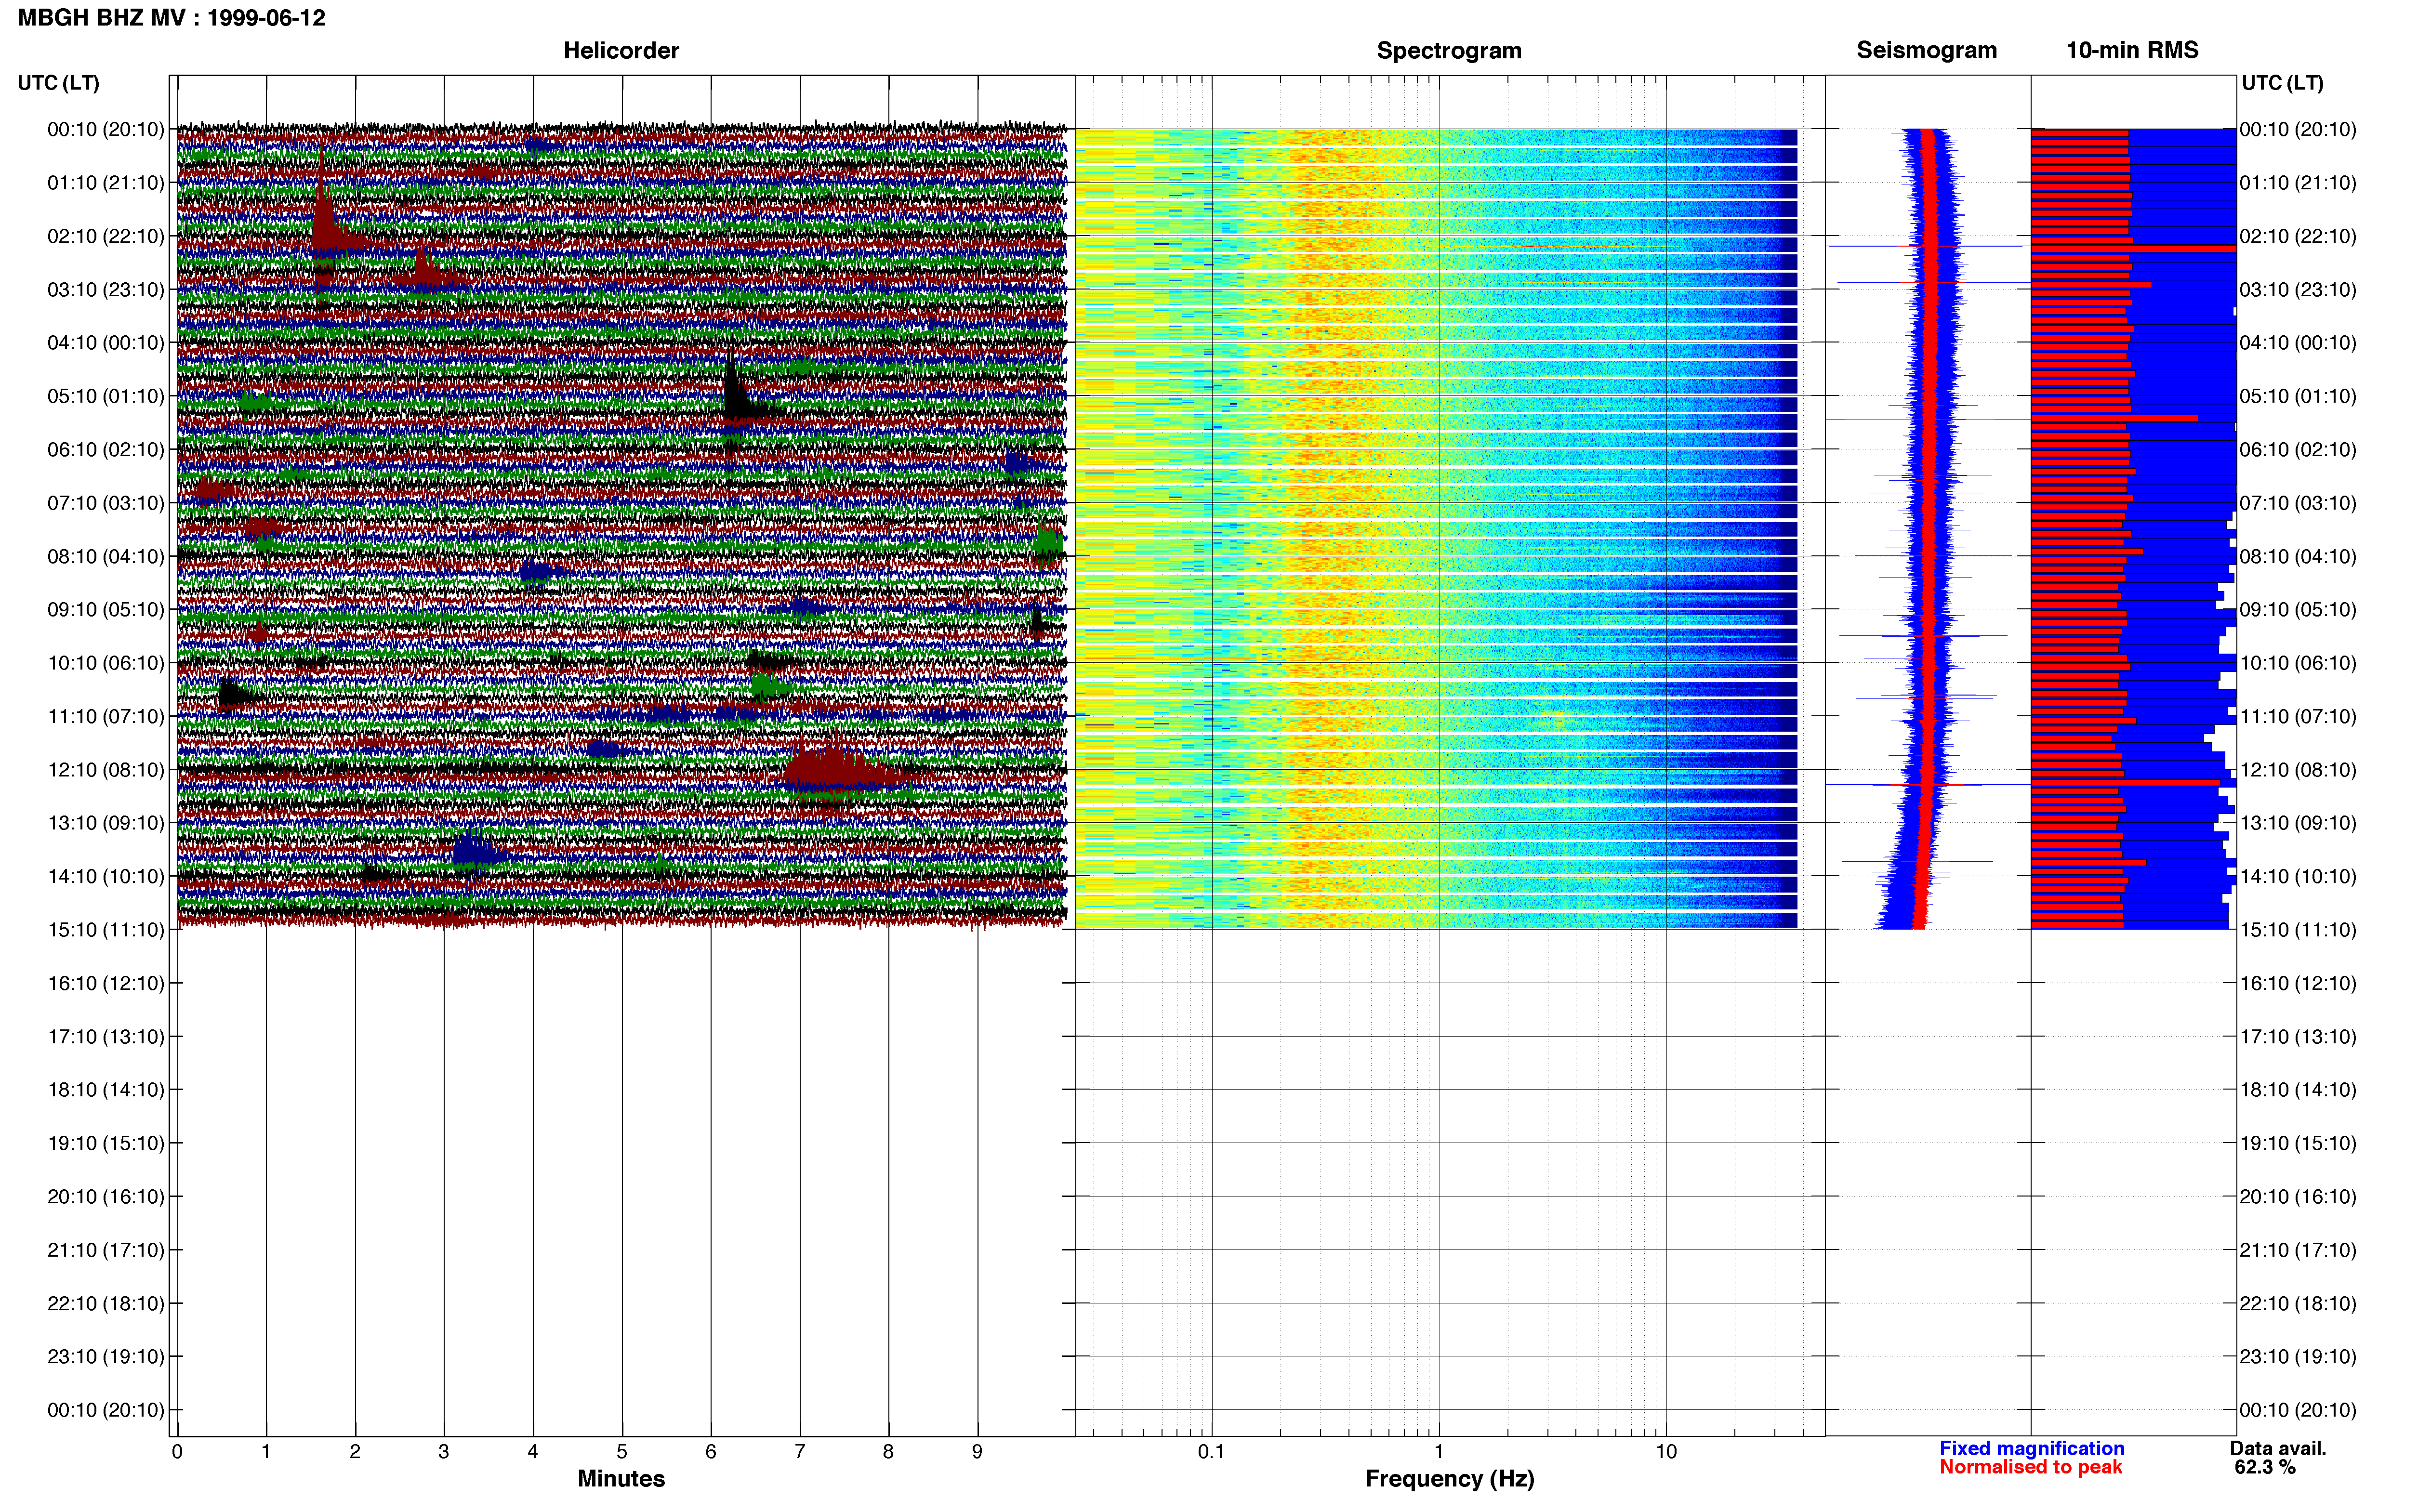Click the 'Spectrogram' panel heading
The width and height of the screenshot is (2418, 1512).
point(1449,50)
